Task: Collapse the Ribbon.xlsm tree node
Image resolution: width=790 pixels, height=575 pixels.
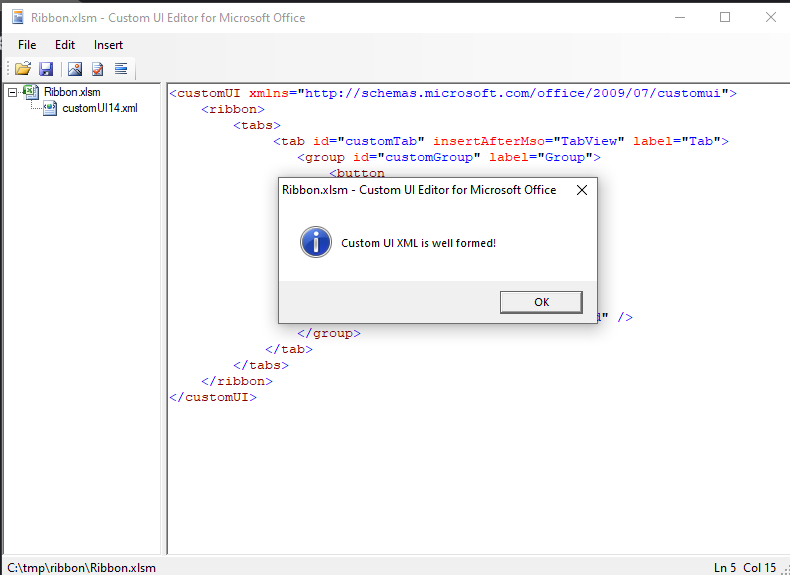Action: point(13,92)
